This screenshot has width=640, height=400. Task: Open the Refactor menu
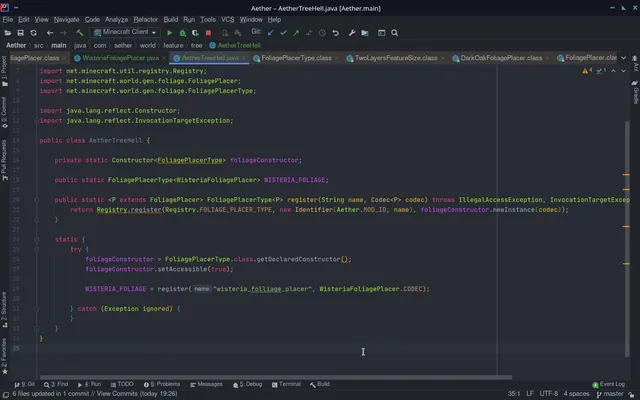pyautogui.click(x=145, y=20)
